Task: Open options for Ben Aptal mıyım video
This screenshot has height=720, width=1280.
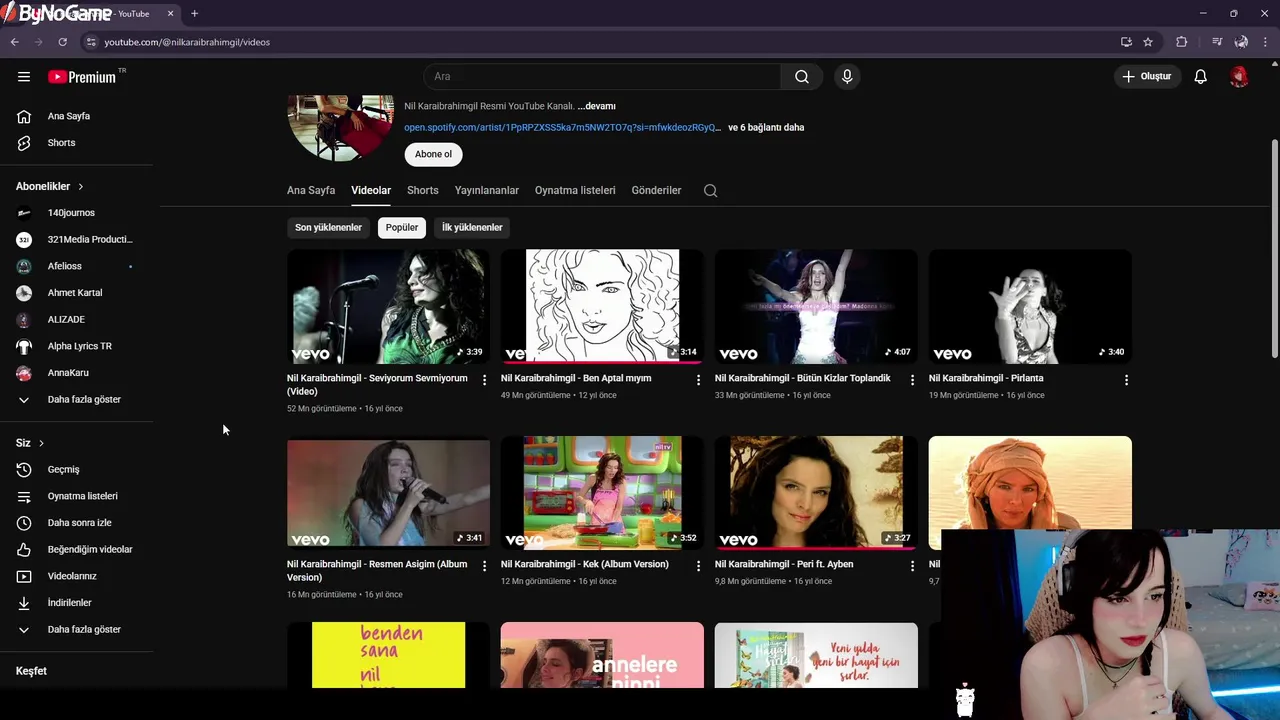Action: (698, 380)
